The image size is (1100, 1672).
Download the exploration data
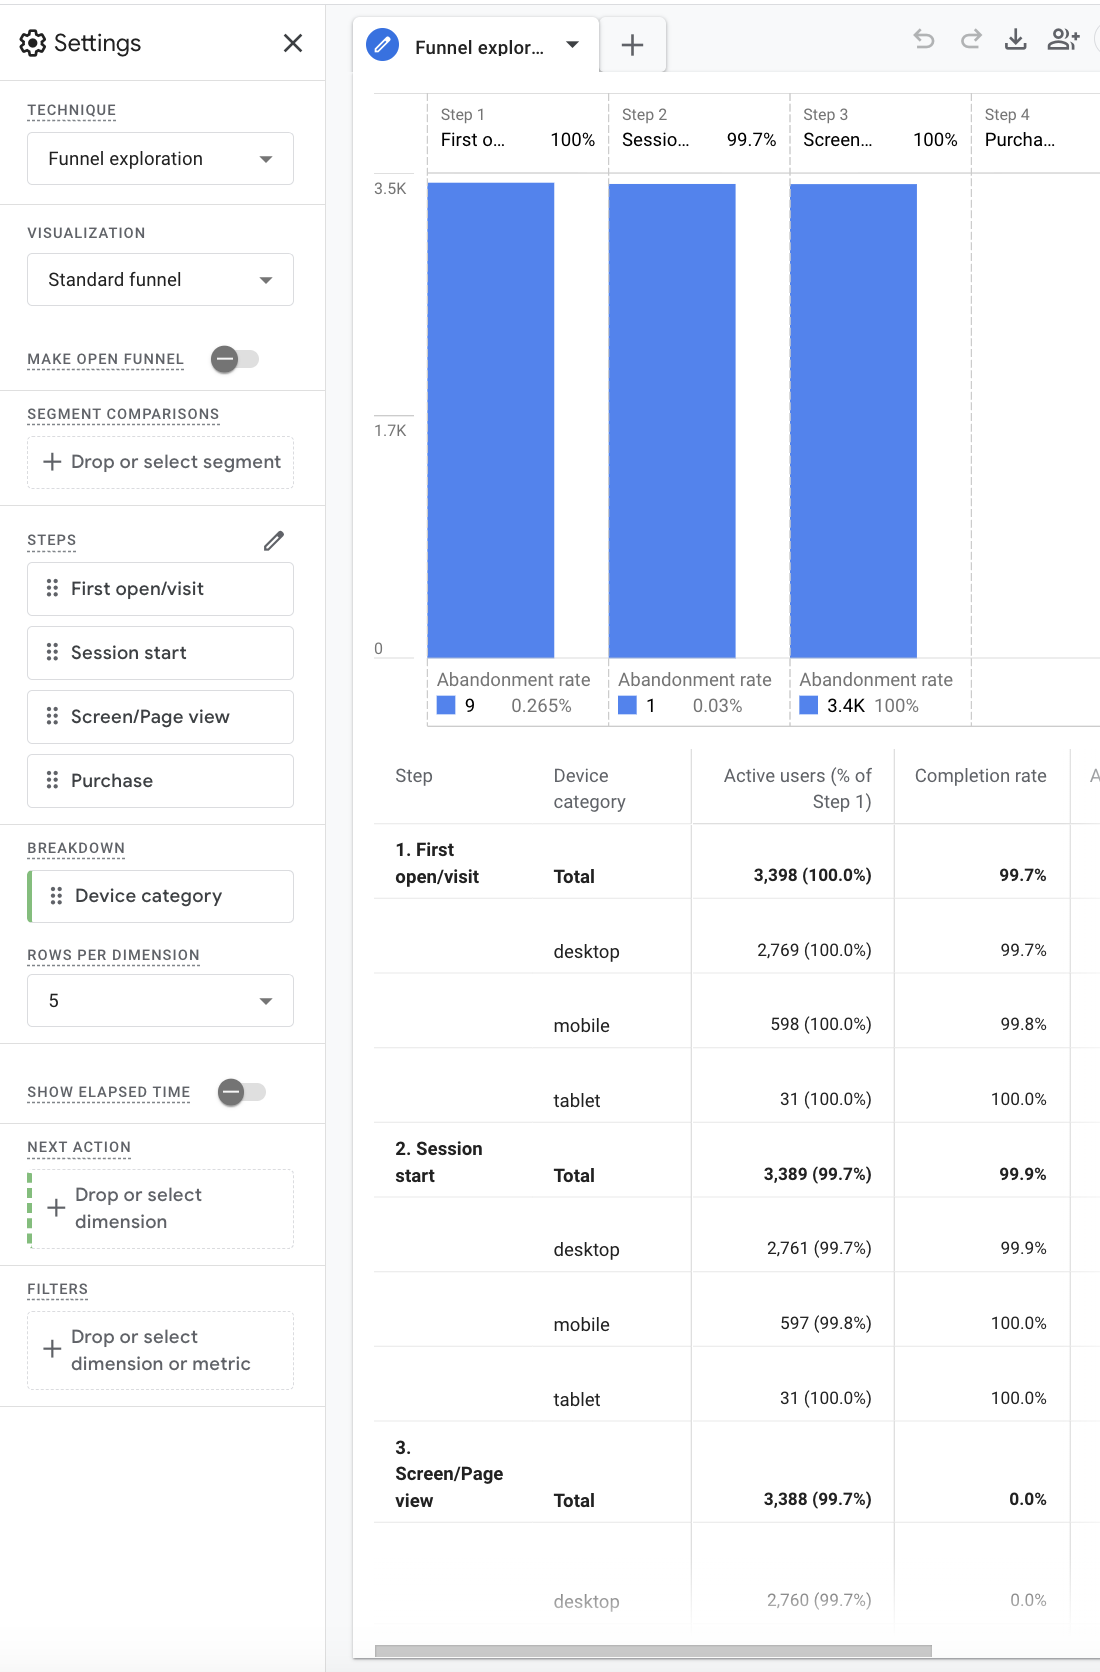1015,40
